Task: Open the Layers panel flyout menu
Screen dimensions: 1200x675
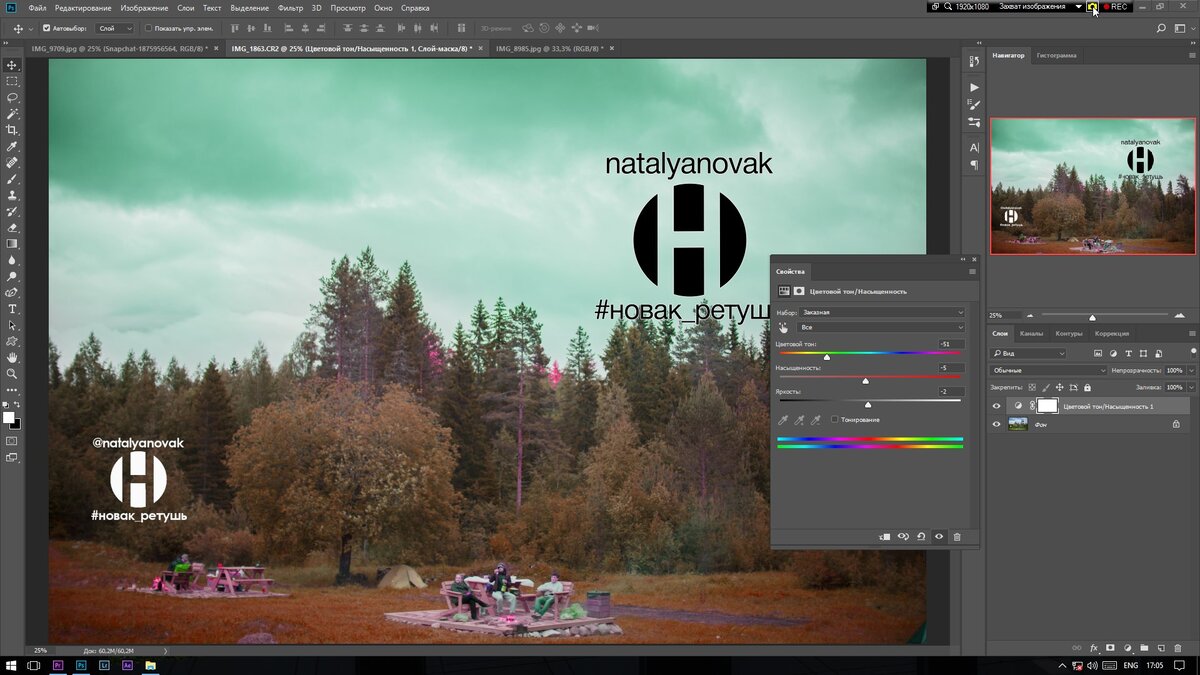Action: [x=1191, y=333]
